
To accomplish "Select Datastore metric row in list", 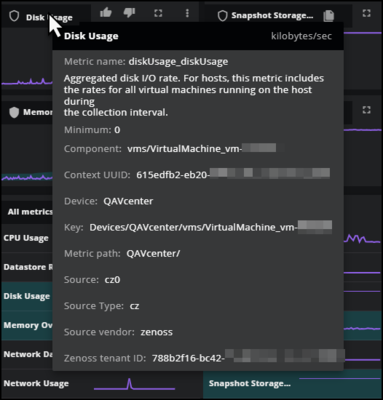I will [28, 267].
